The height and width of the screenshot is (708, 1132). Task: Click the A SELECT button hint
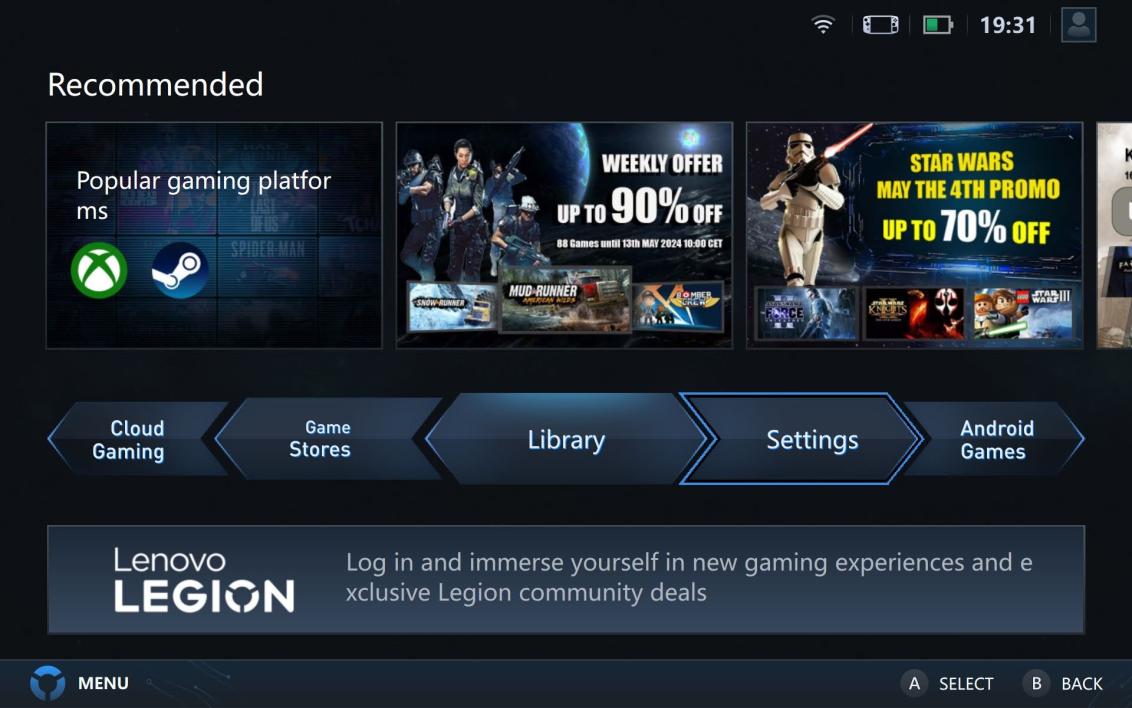947,683
